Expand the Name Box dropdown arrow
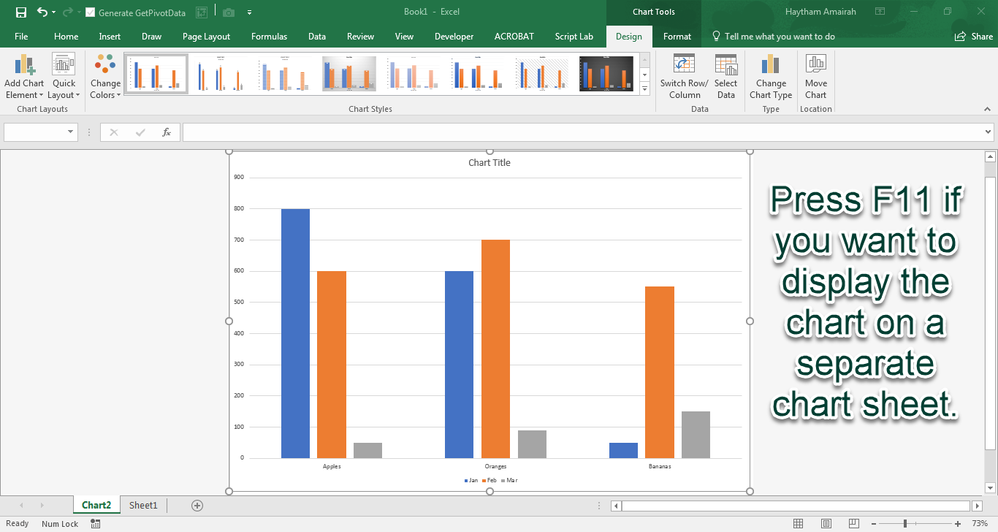Viewport: 998px width, 532px height. pos(70,132)
